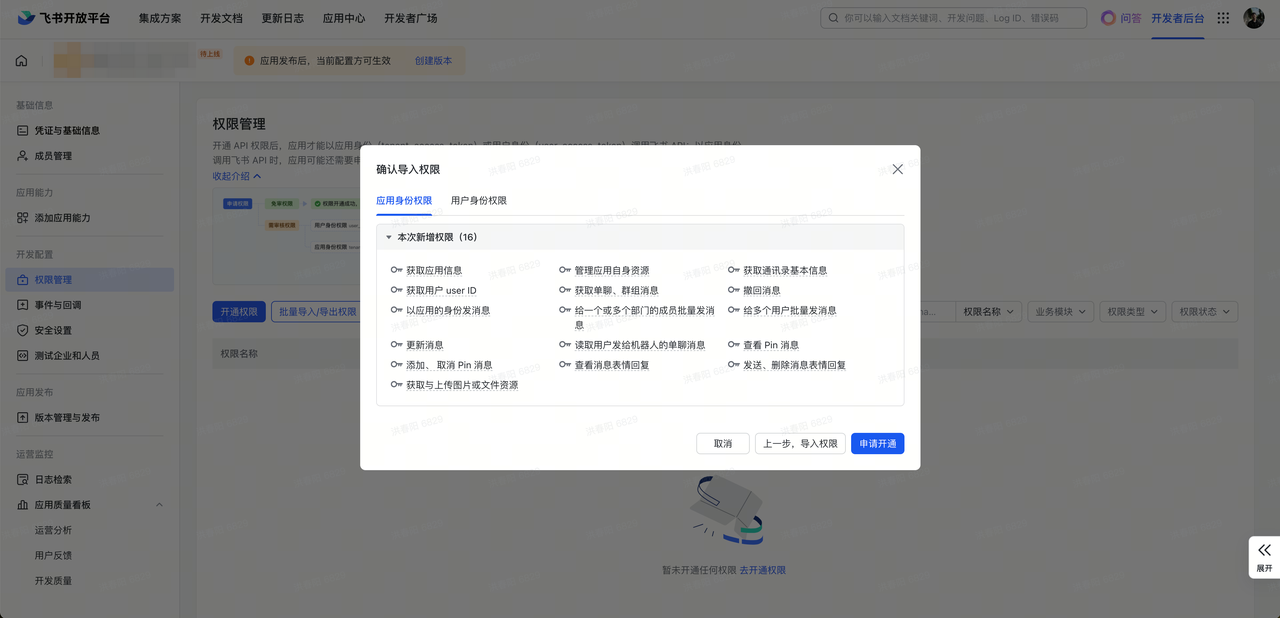Click the home icon in breadcrumb bar

click(21, 61)
